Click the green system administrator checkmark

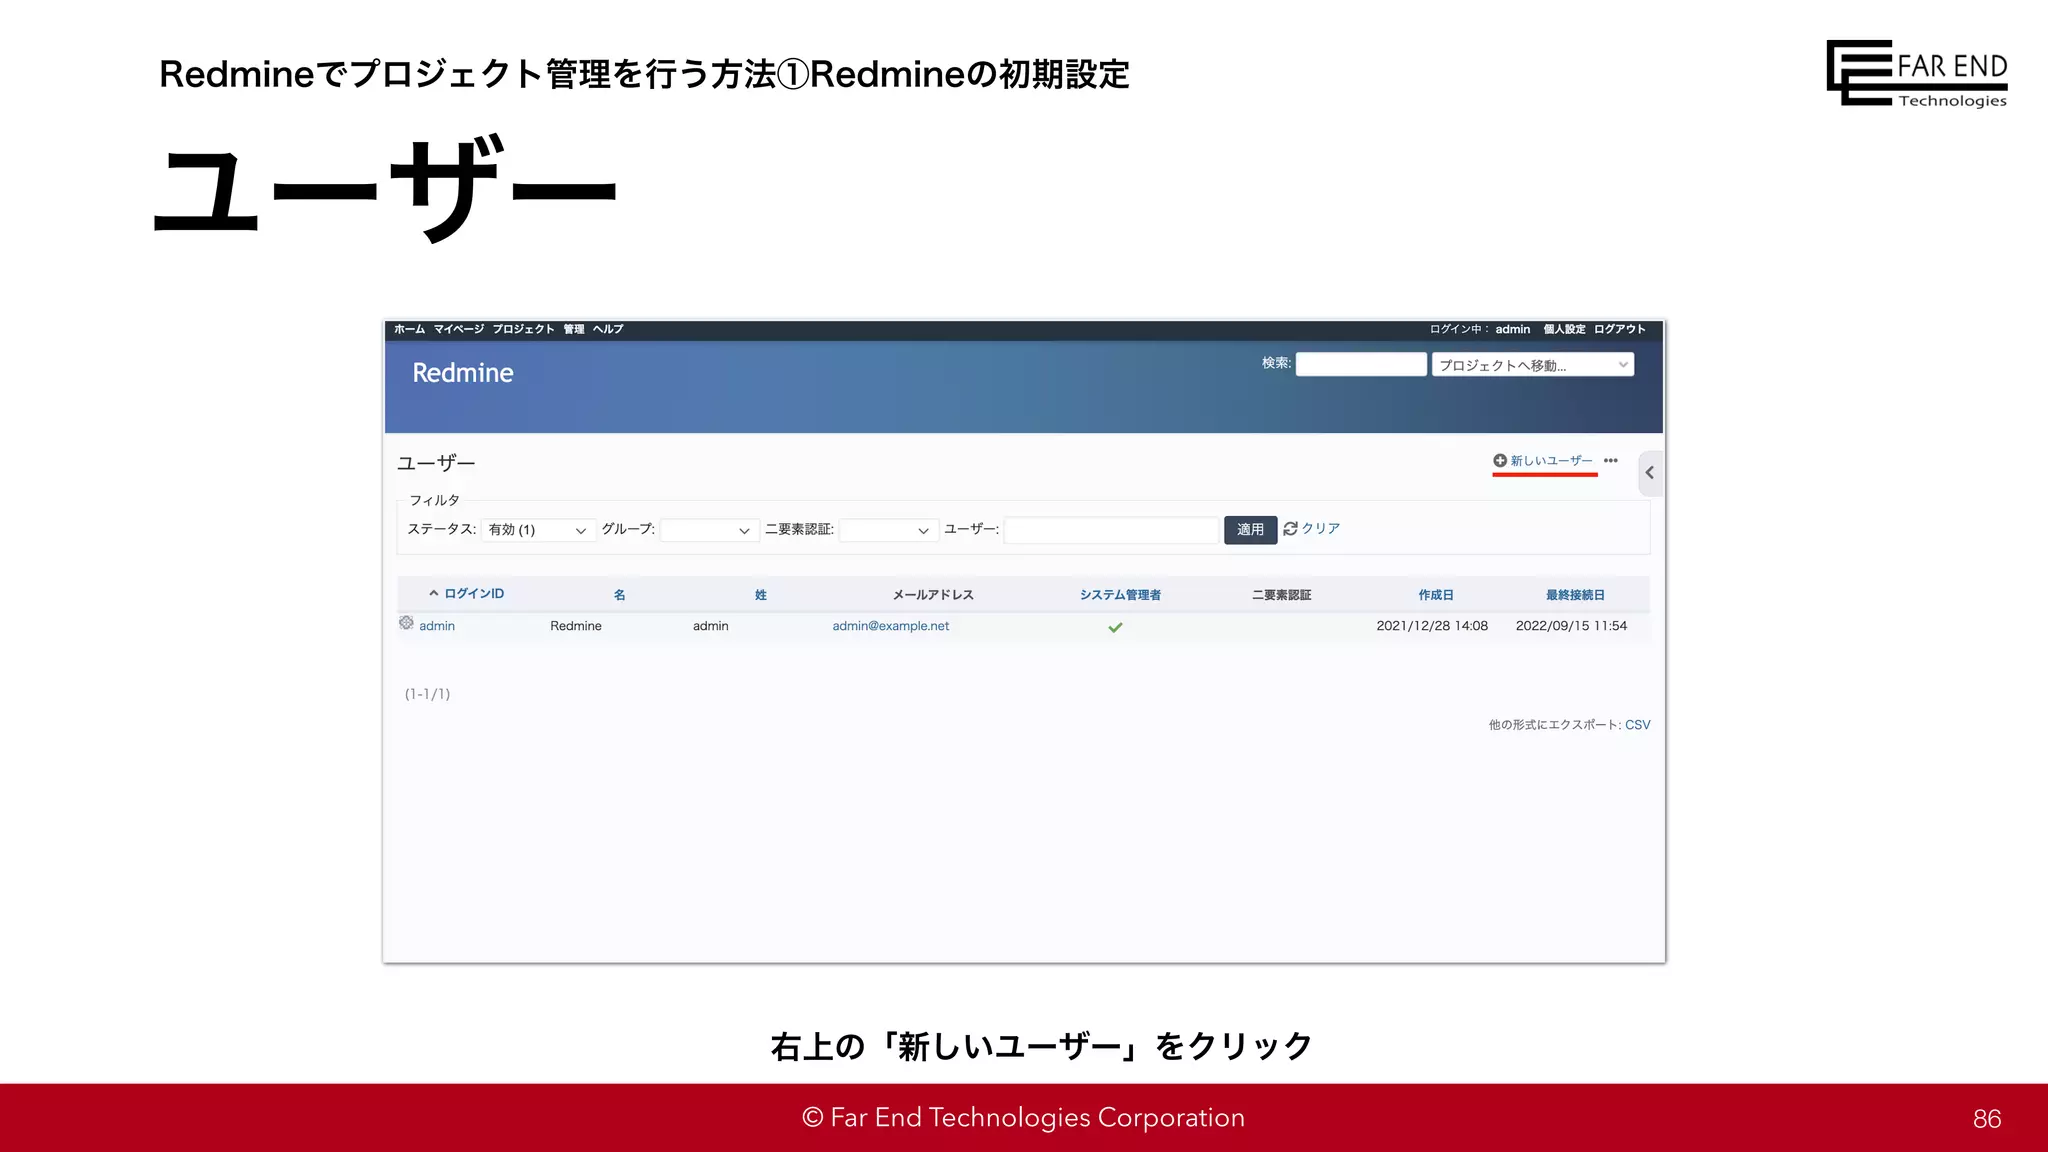tap(1115, 627)
